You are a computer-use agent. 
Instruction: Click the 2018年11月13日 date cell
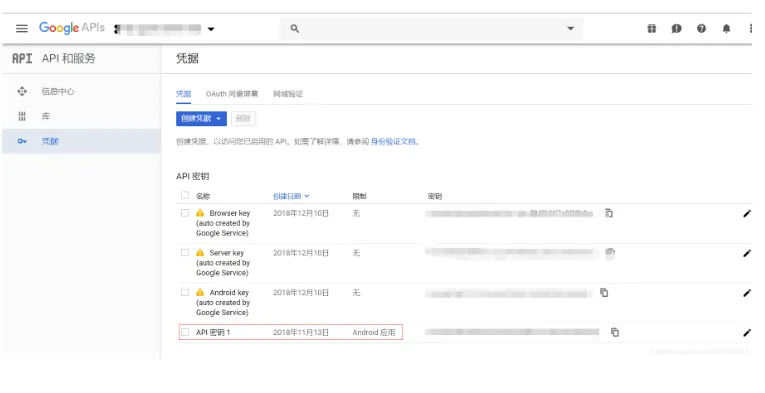pos(301,332)
